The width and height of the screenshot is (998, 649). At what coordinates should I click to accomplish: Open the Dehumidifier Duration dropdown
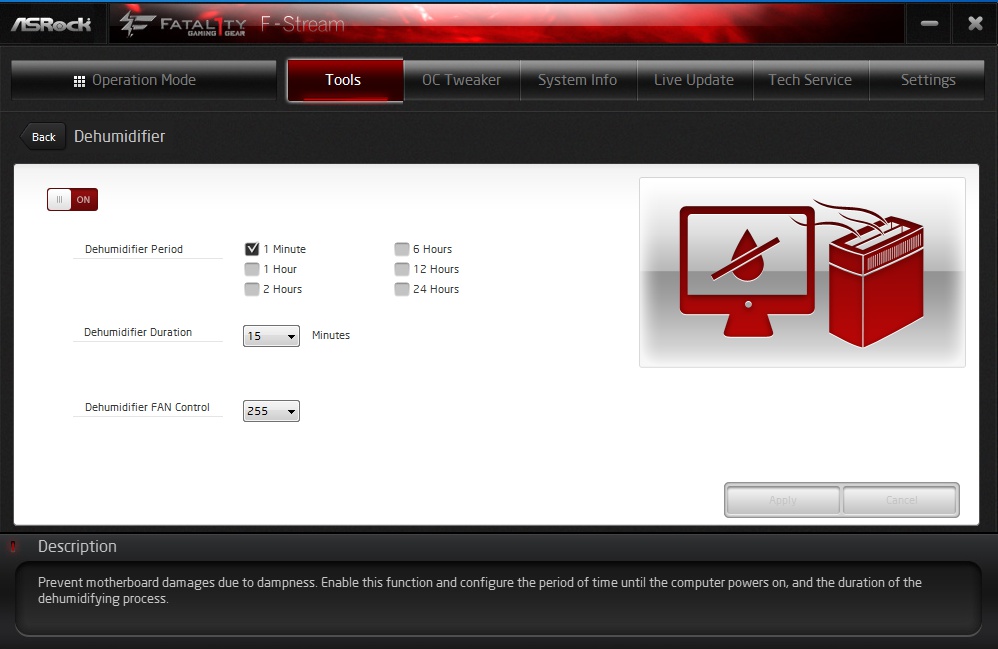271,336
